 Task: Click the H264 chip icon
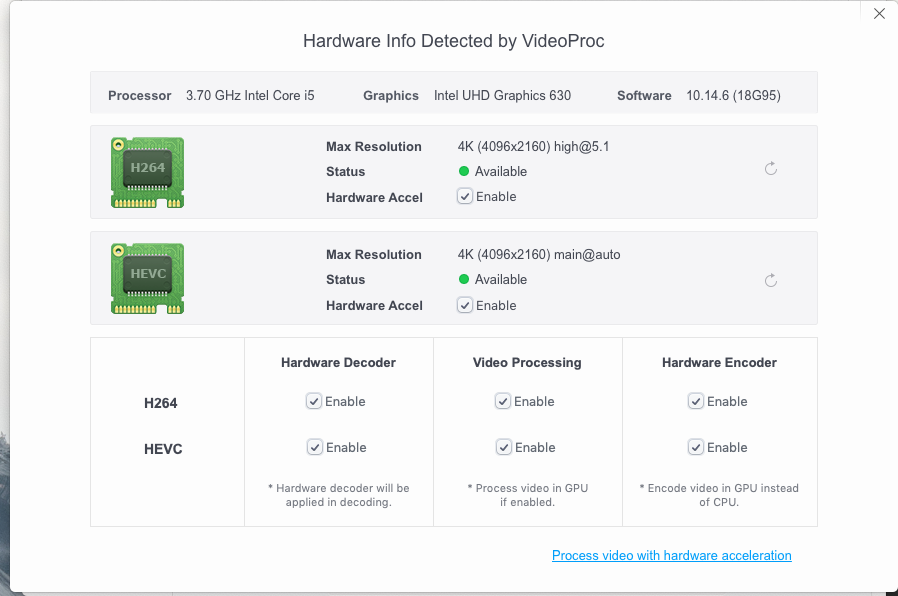click(147, 172)
